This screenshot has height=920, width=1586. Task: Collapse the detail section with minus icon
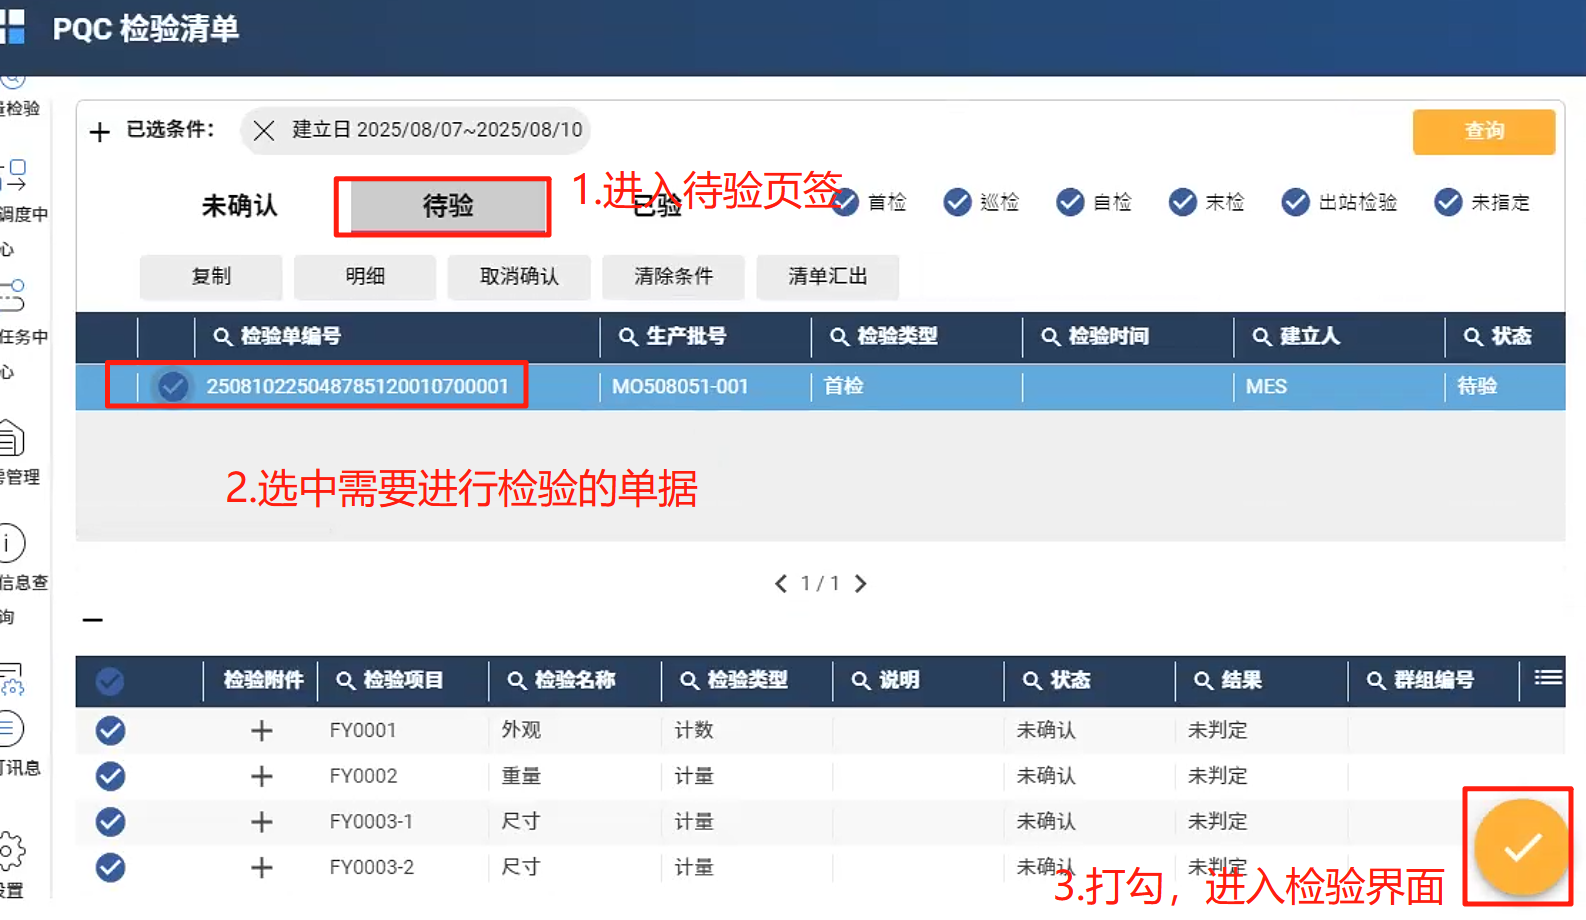(93, 620)
